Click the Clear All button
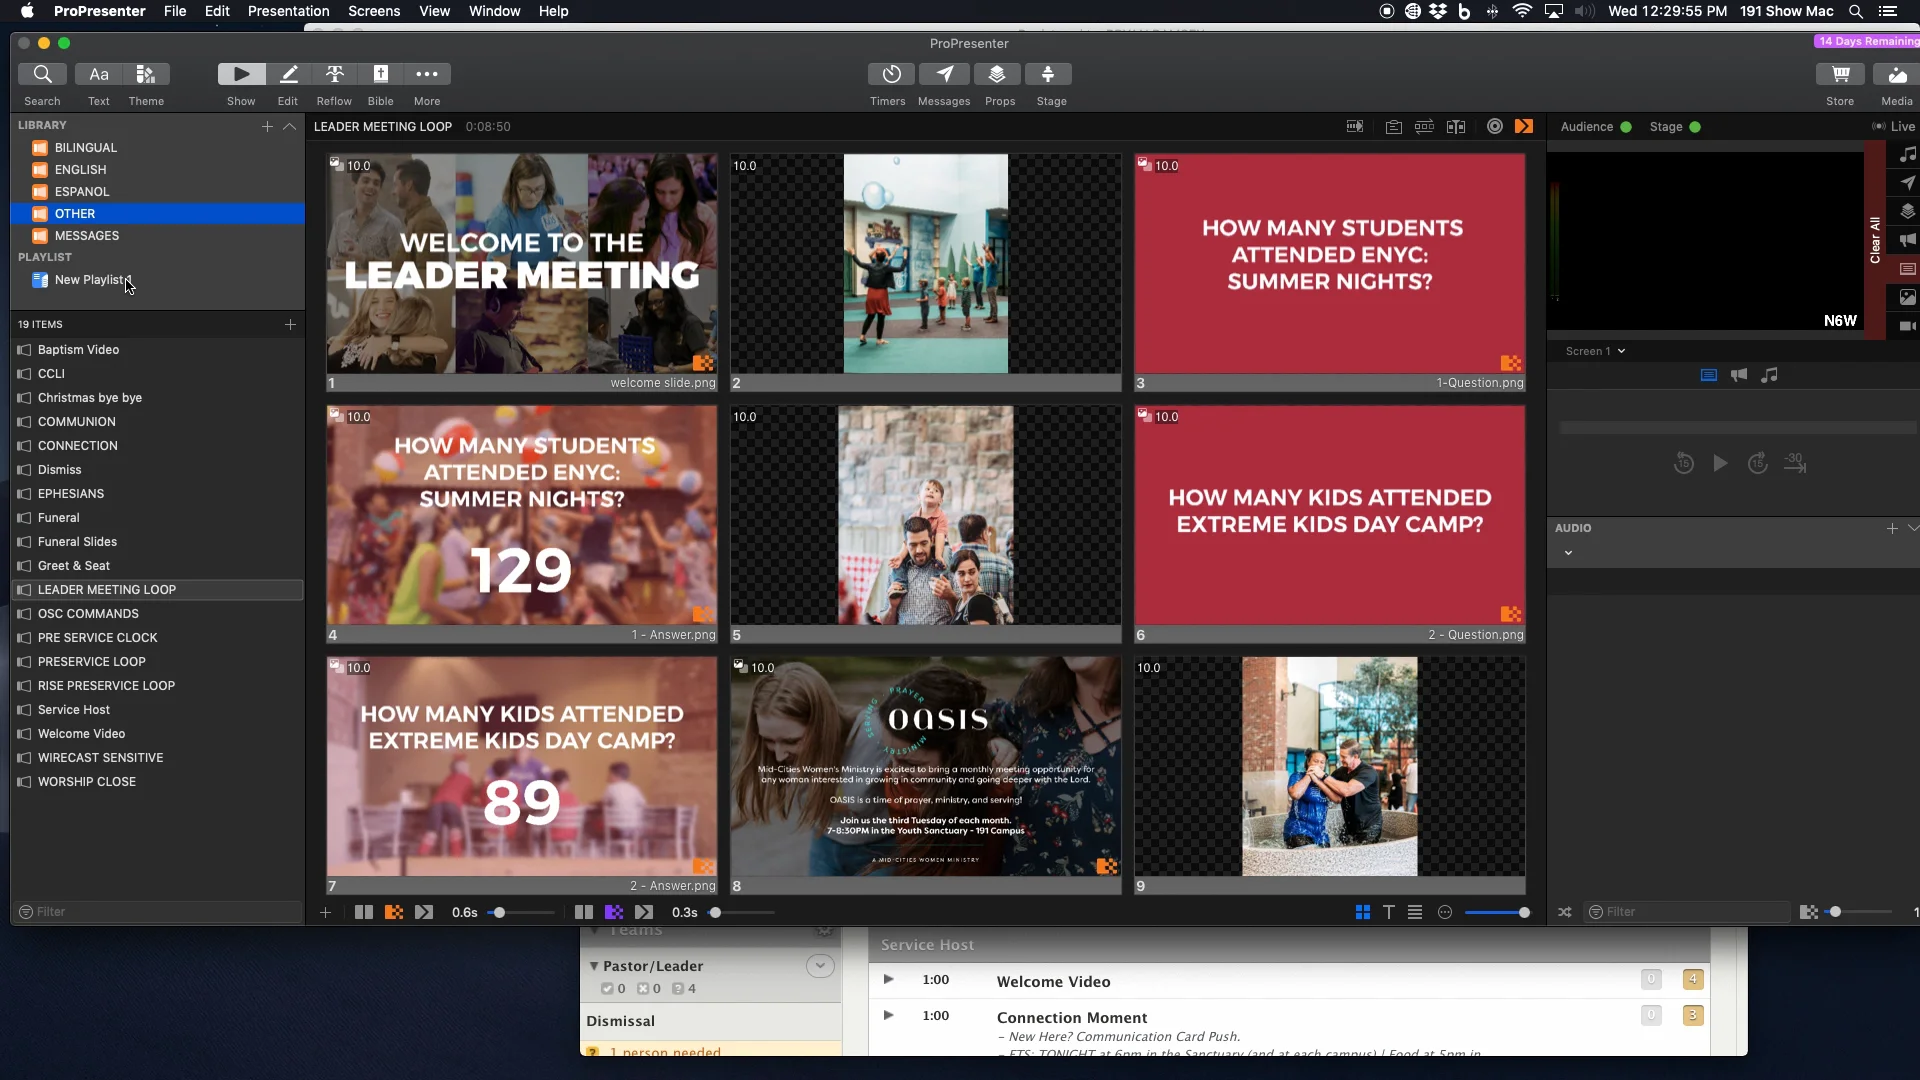1920x1080 pixels. (1877, 235)
